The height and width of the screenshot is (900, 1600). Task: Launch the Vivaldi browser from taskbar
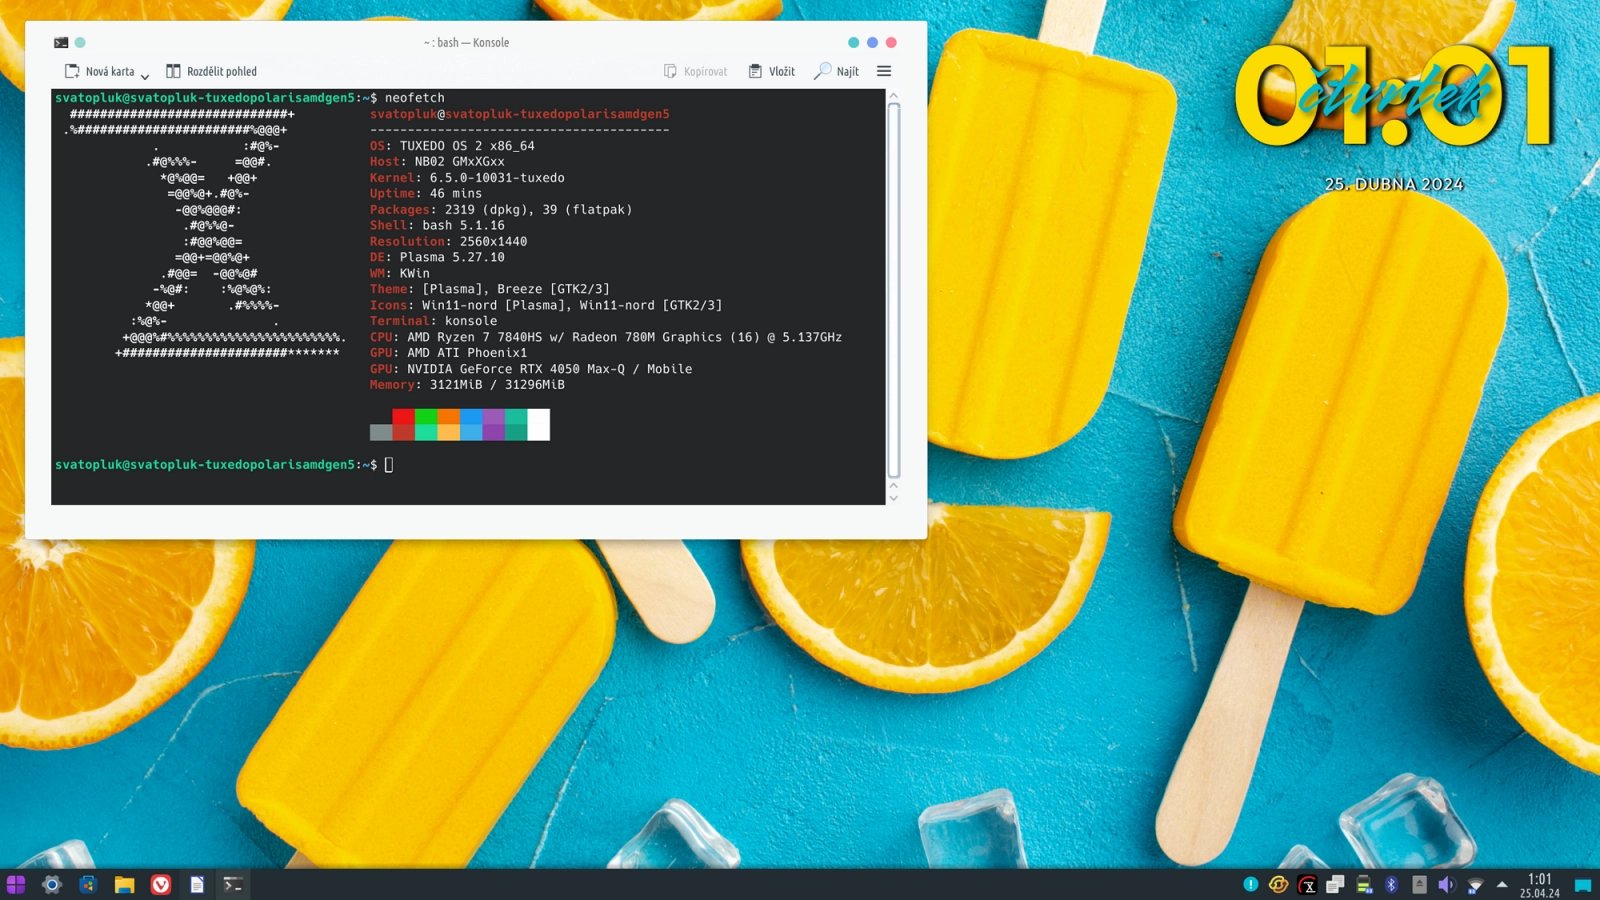tap(161, 884)
